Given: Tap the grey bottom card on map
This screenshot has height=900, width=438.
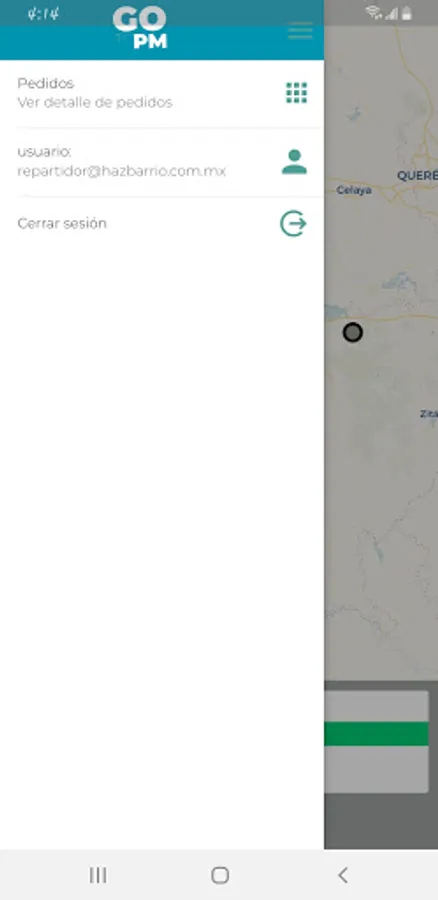Looking at the screenshot, I should [376, 742].
